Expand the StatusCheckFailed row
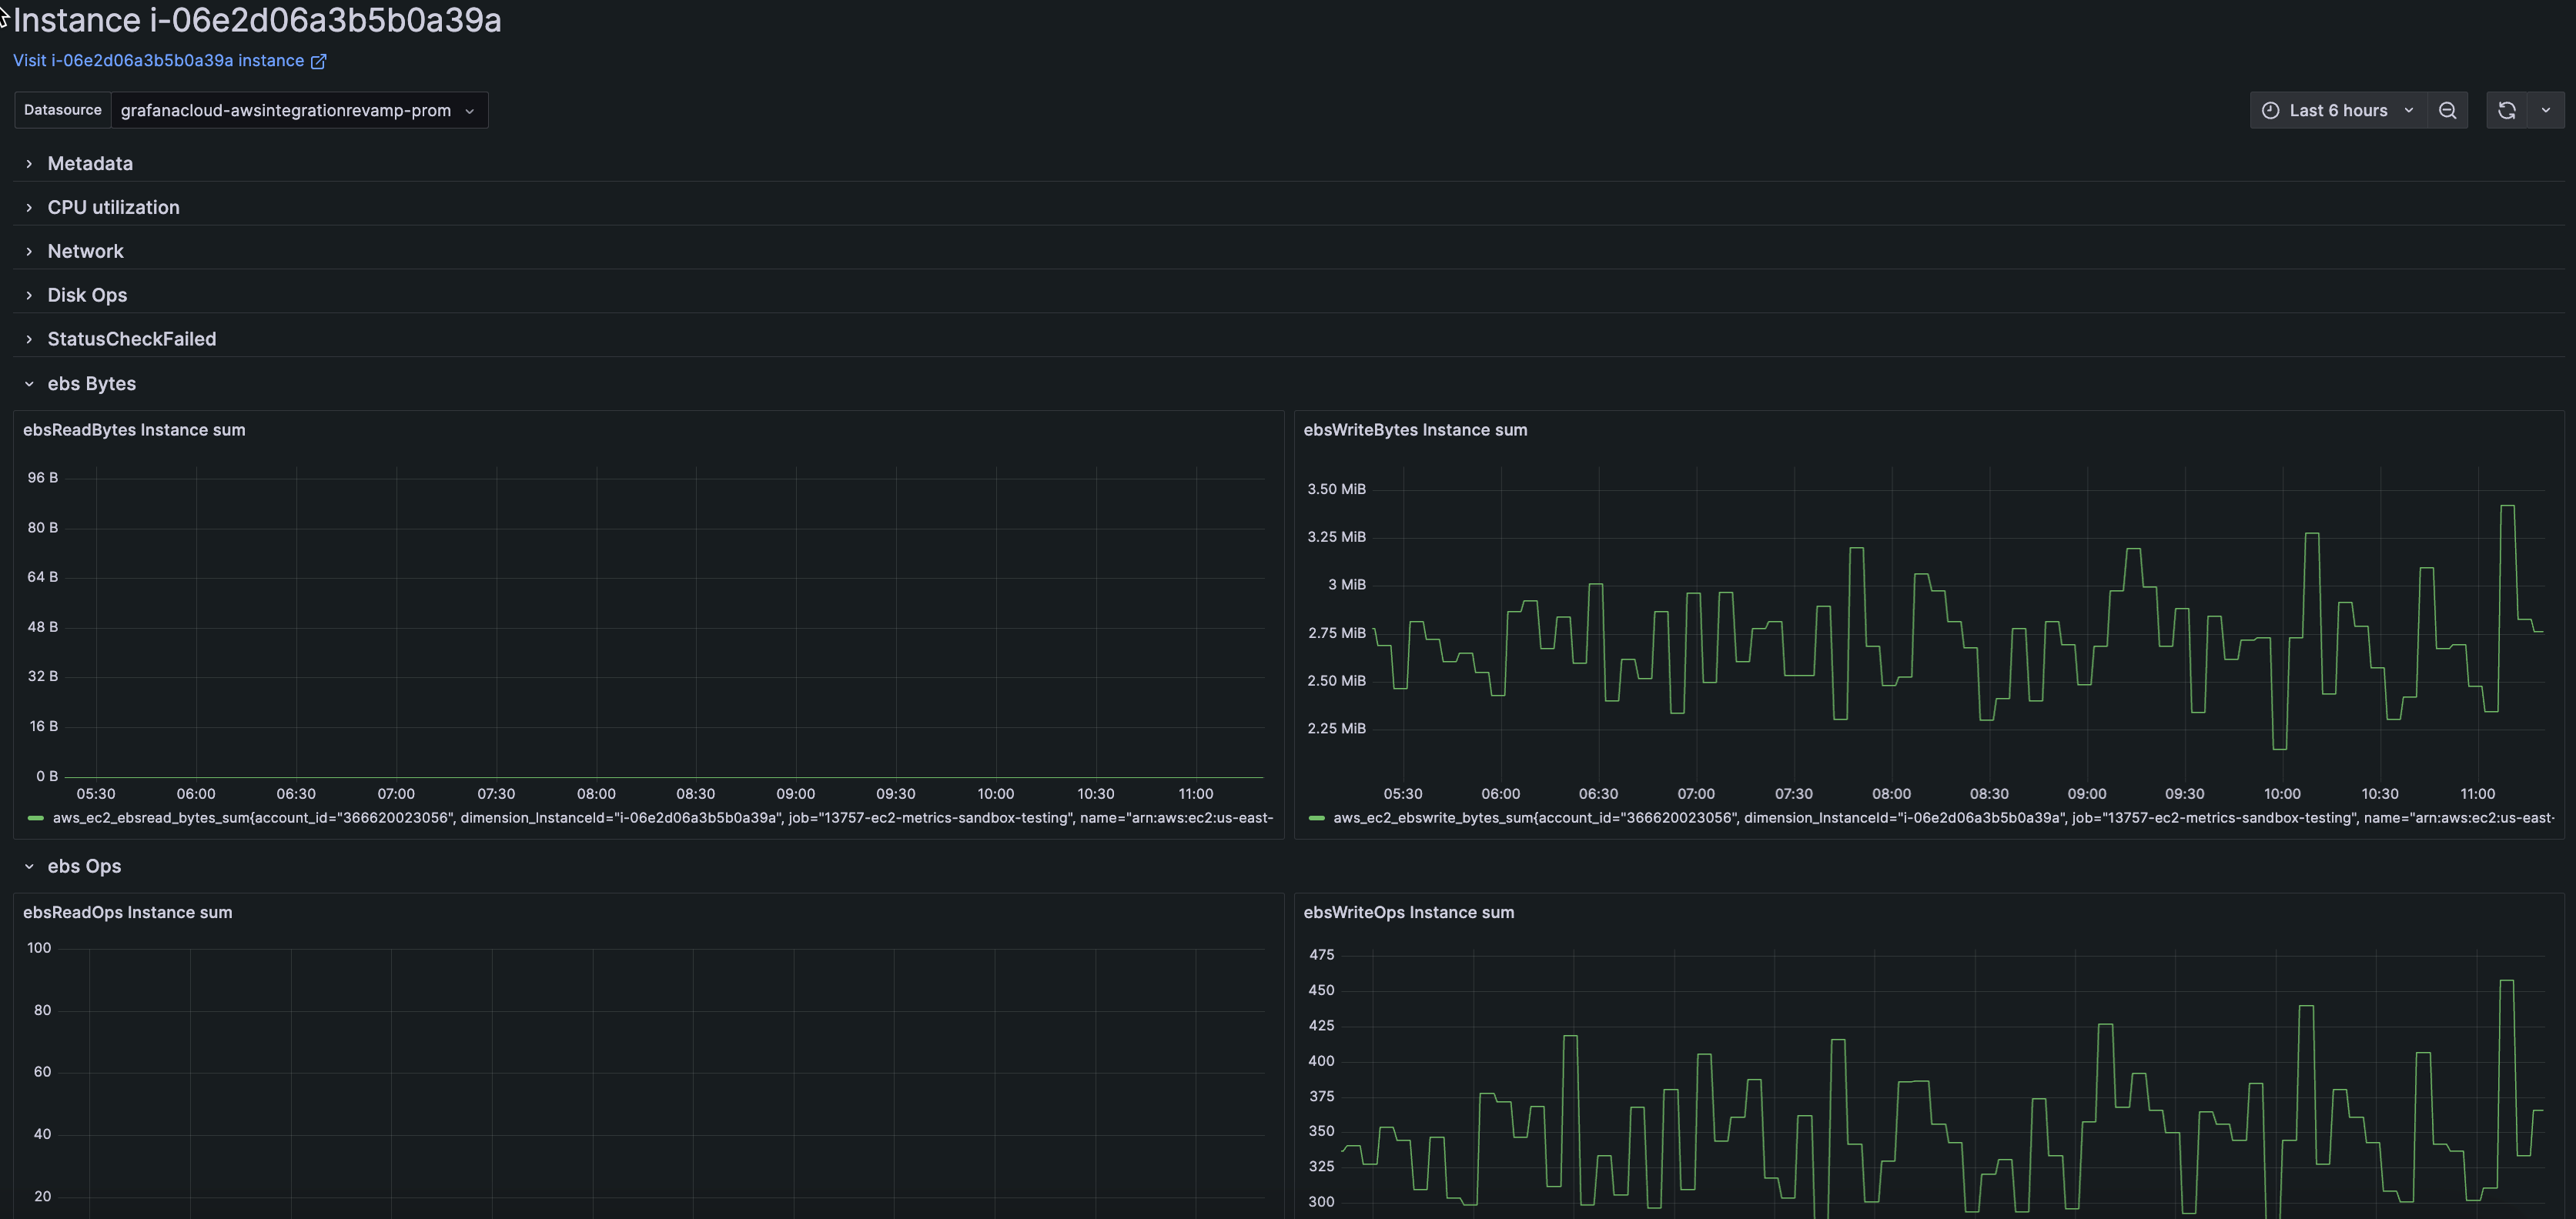 (131, 338)
